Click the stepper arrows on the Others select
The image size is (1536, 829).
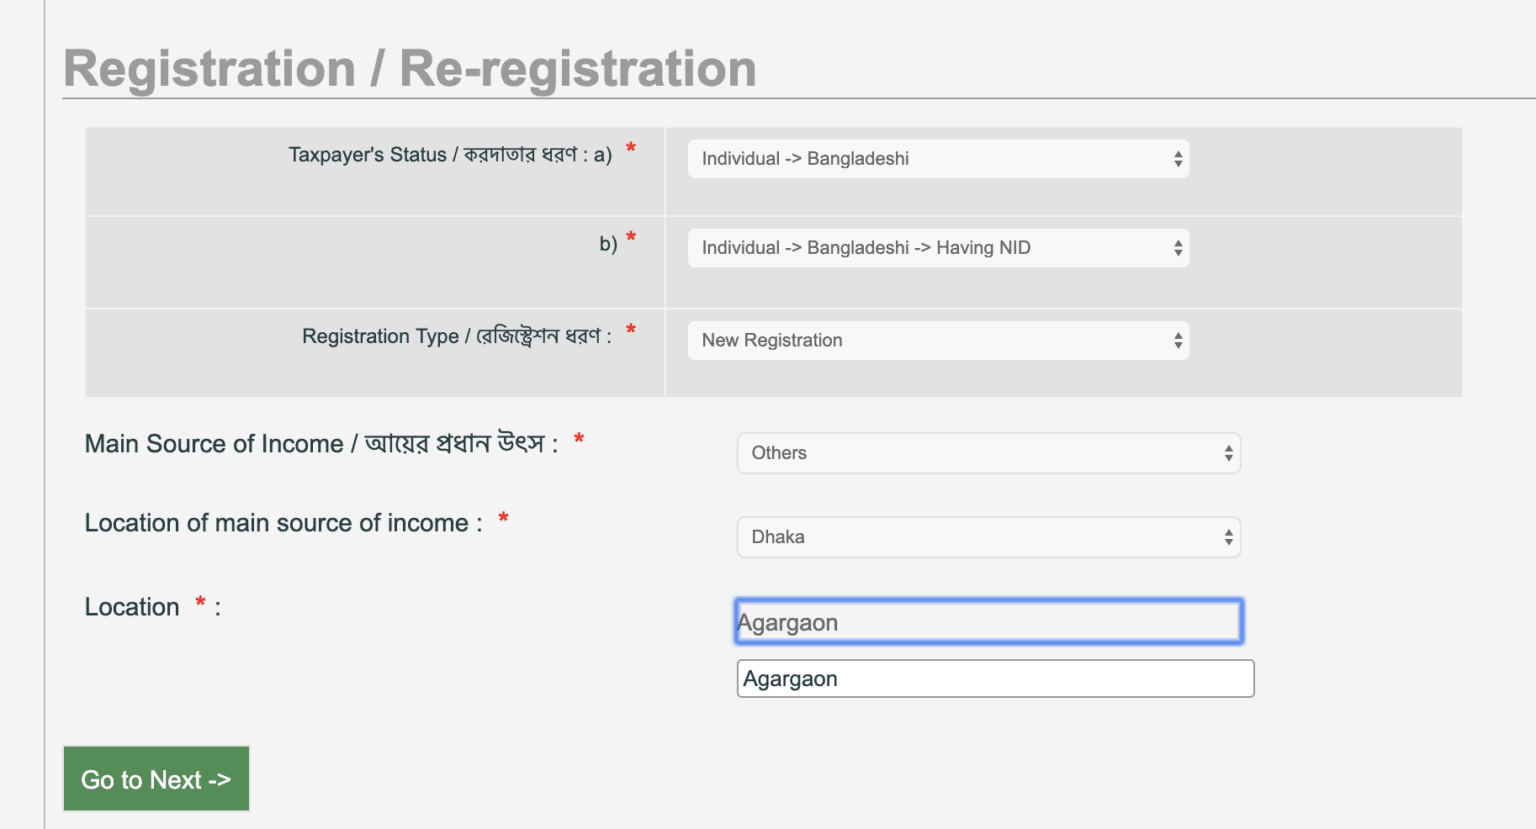(x=1228, y=453)
